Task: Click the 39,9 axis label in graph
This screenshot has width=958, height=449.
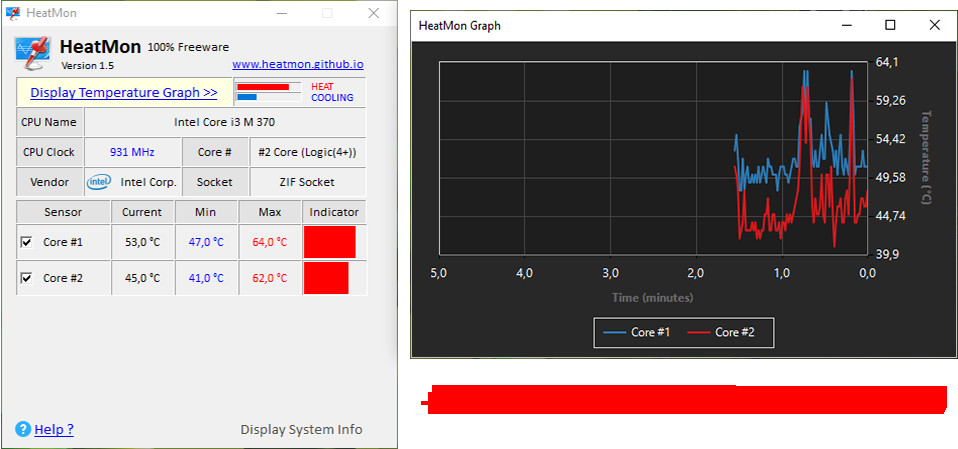Action: point(888,254)
